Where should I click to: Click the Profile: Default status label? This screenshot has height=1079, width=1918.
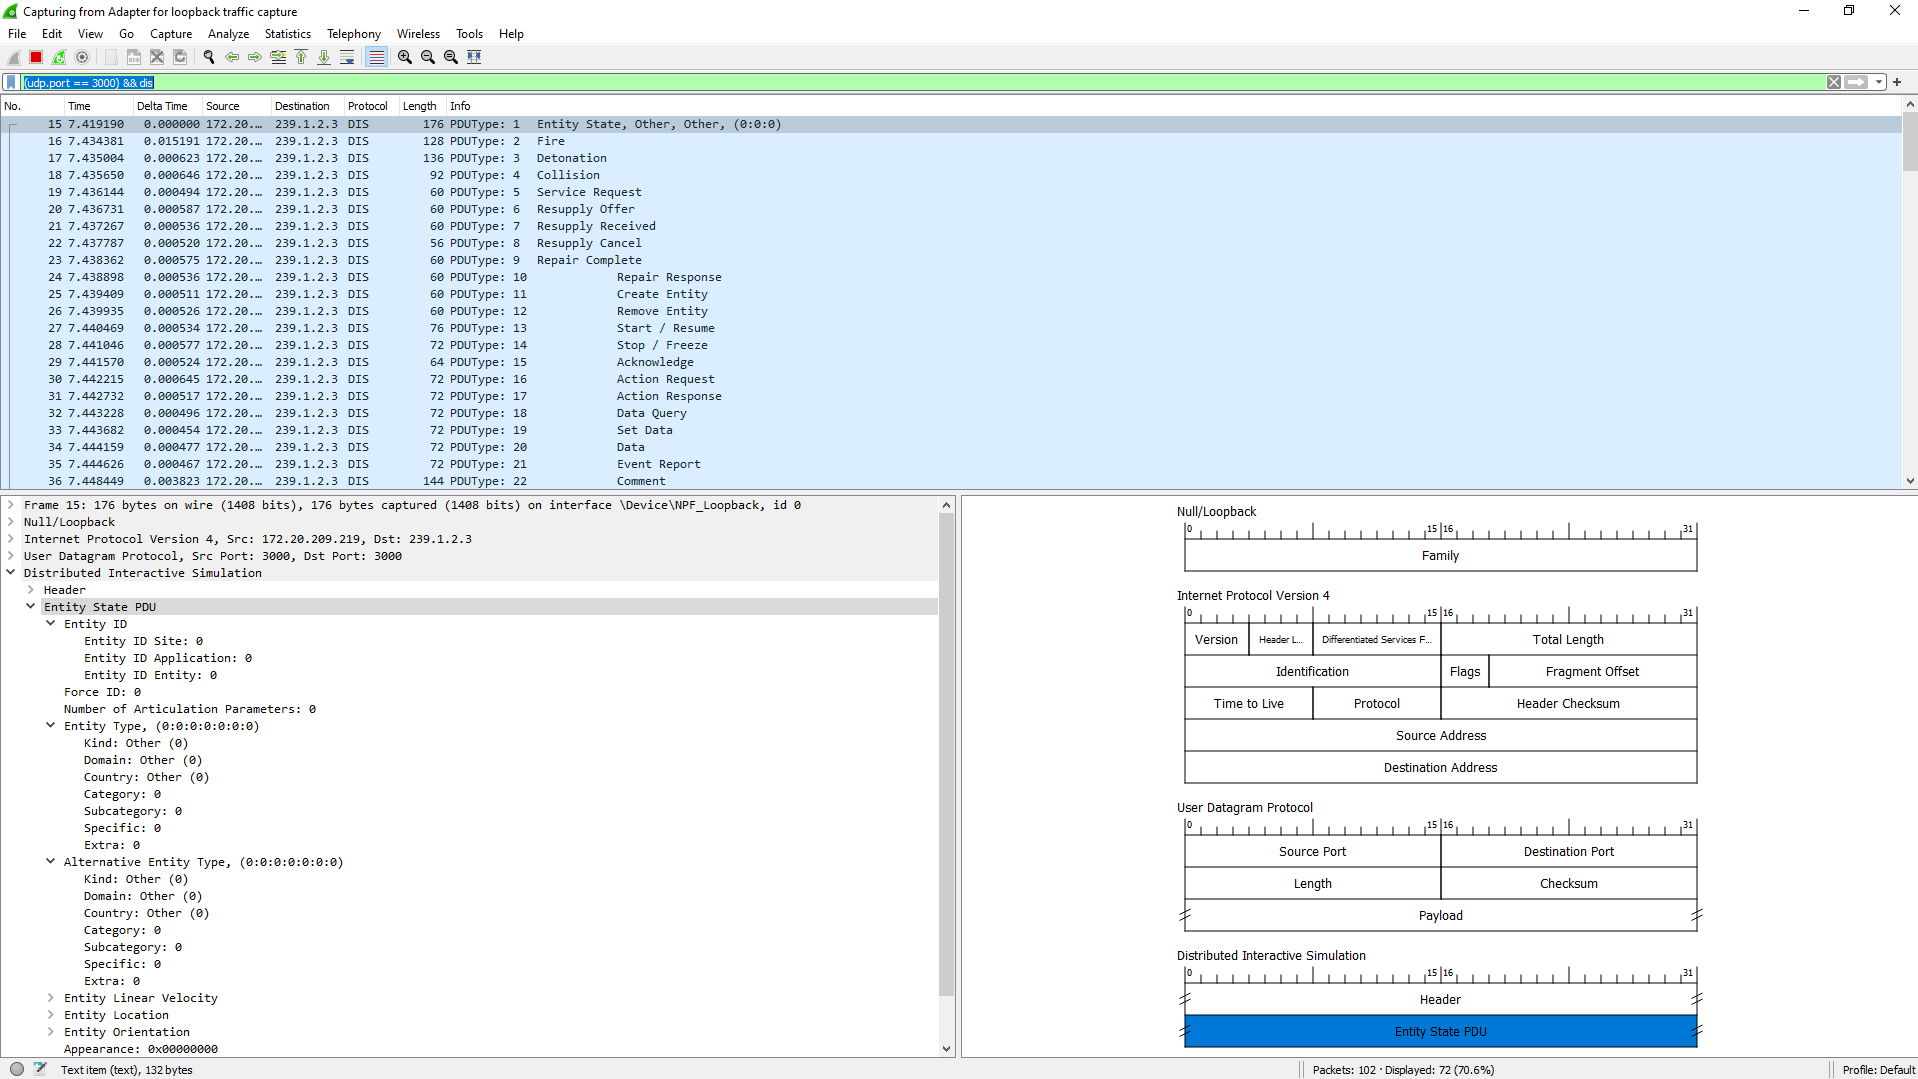[x=1877, y=1069]
